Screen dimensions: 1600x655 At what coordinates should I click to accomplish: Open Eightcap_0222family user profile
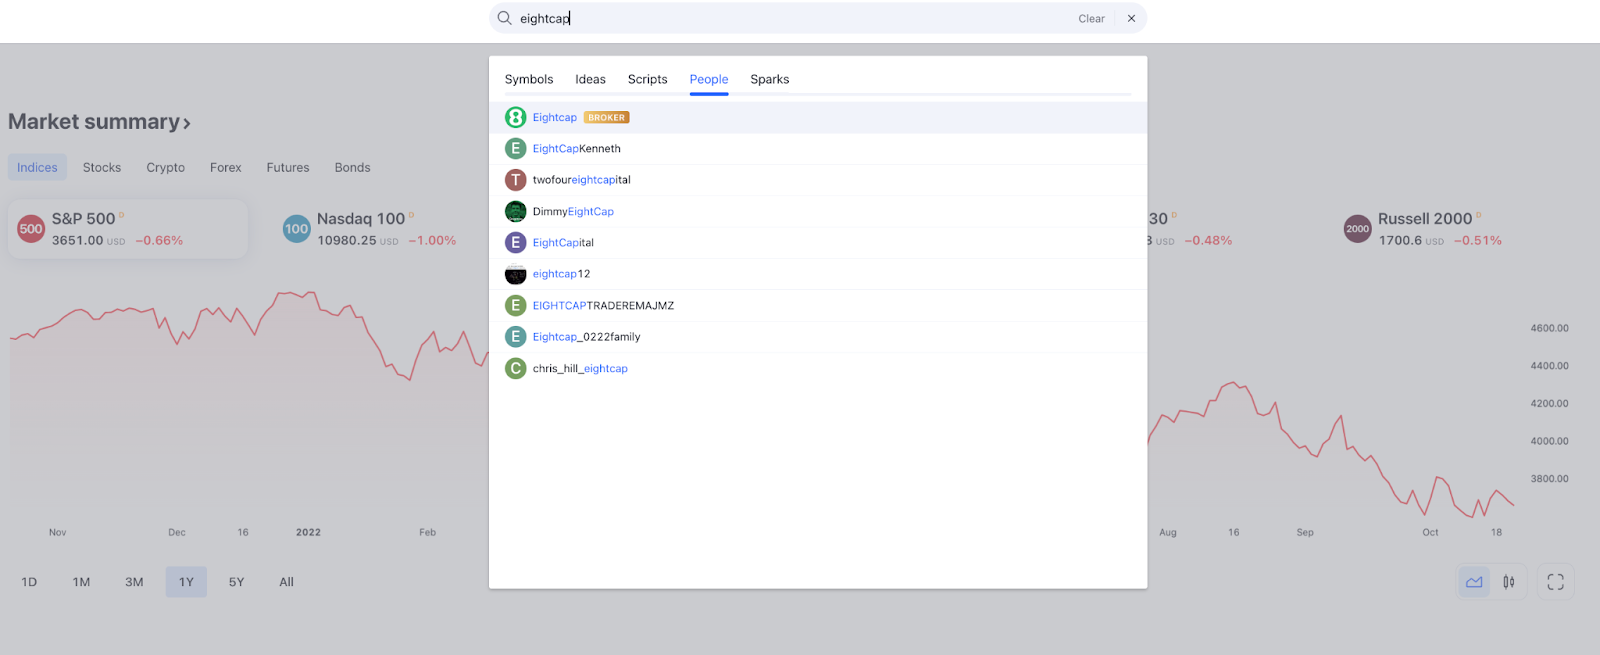[x=818, y=337]
